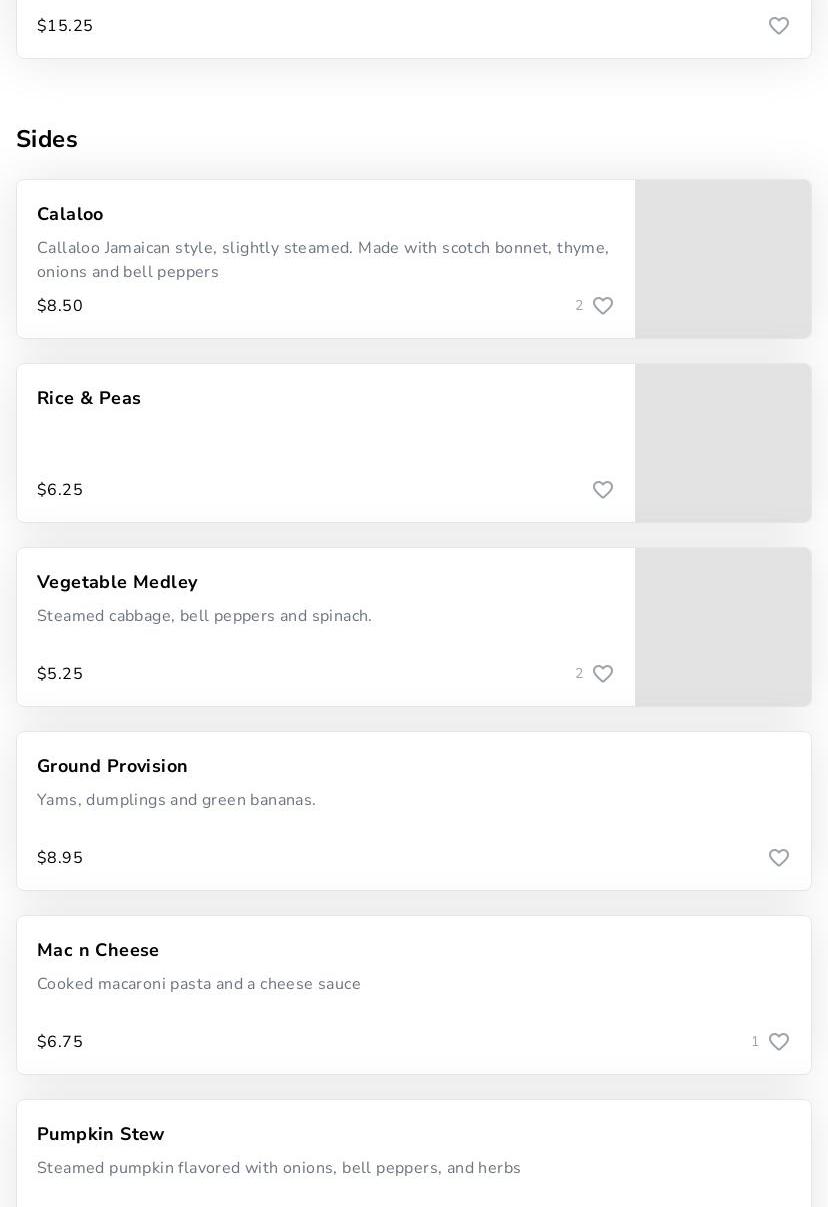
Task: Open the Calaloo menu item
Action: tap(70, 214)
